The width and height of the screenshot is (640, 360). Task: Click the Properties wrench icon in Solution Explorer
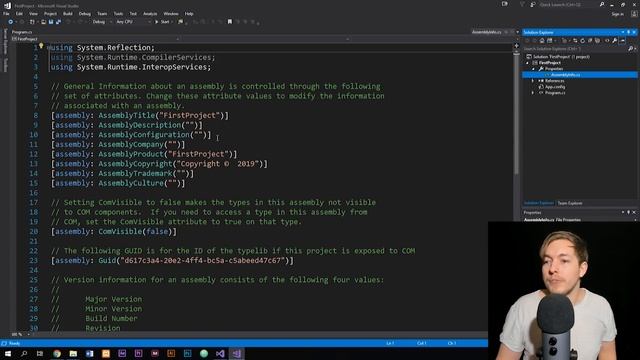[615, 40]
